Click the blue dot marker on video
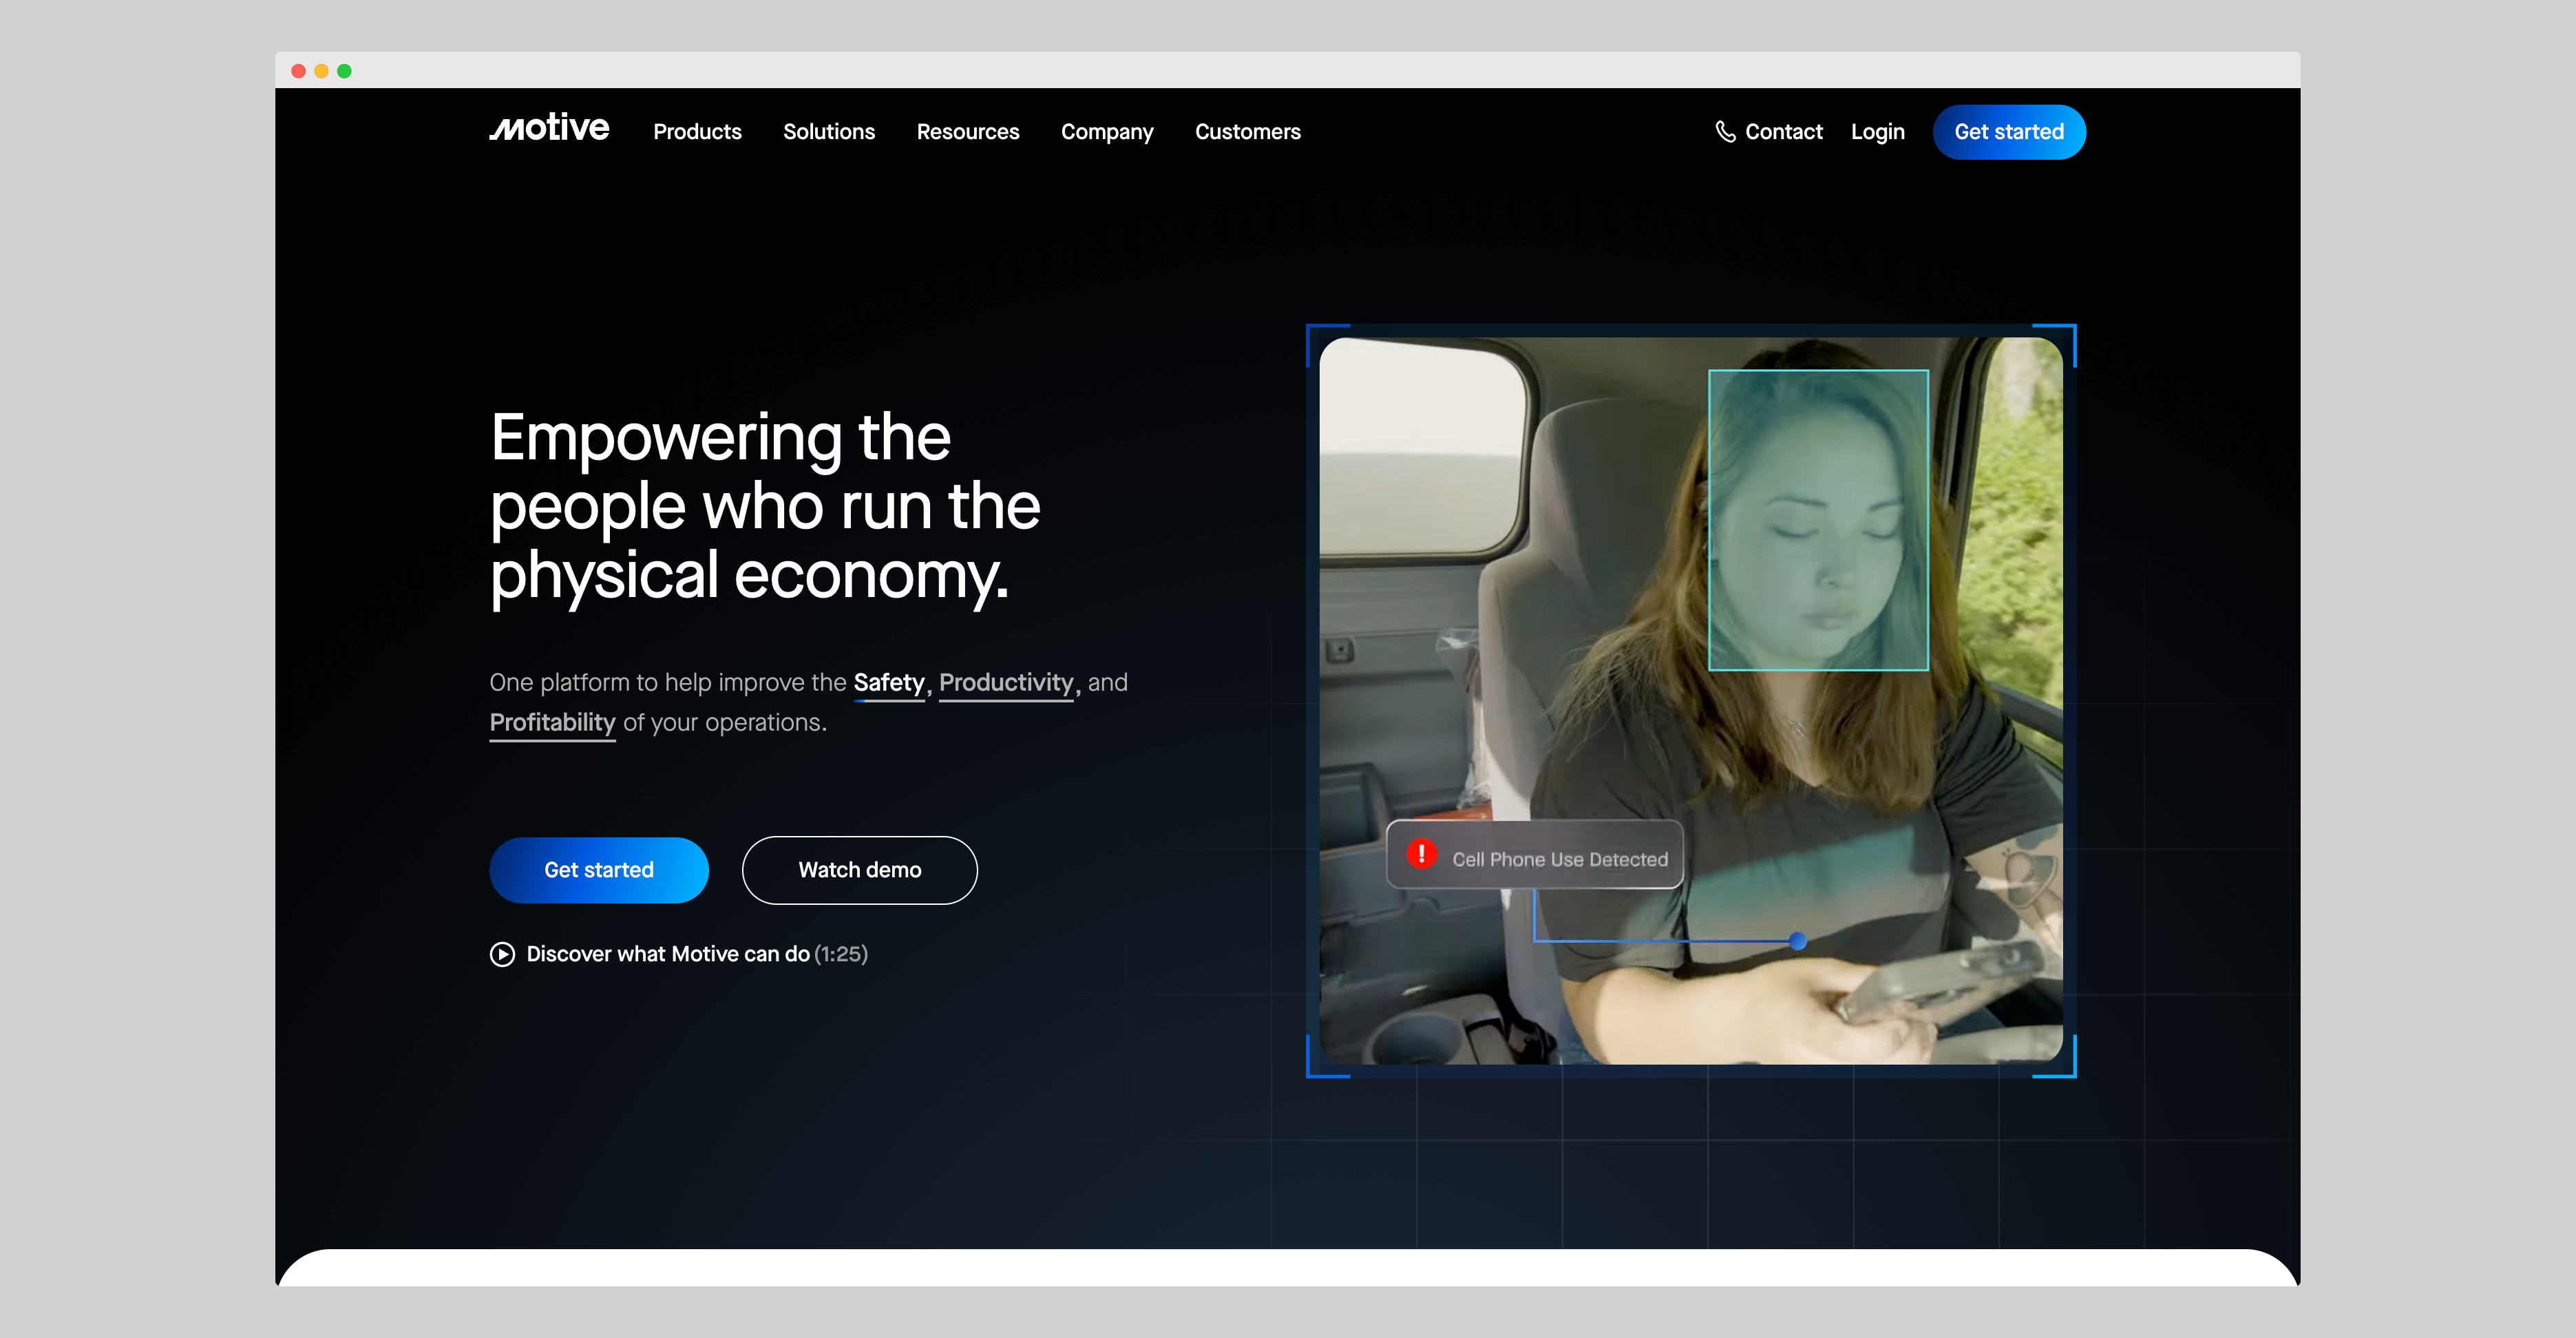The image size is (2576, 1338). (x=1798, y=941)
